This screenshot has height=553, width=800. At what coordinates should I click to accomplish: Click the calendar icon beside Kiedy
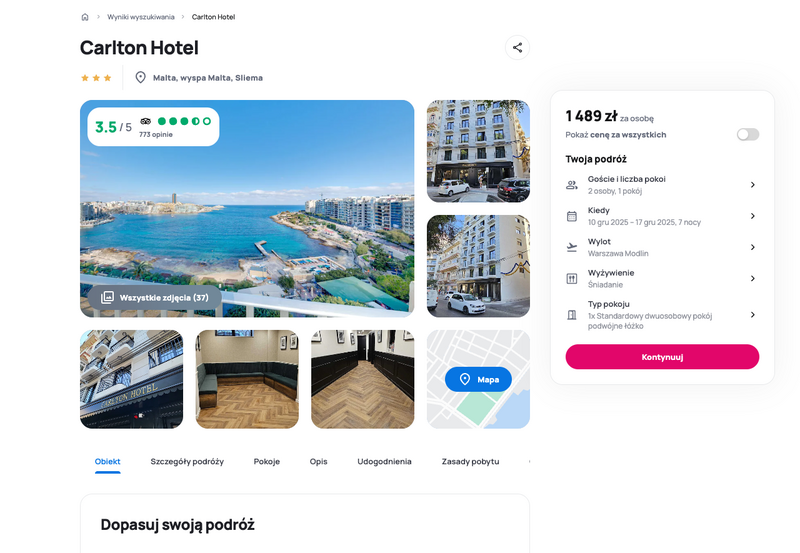(x=572, y=216)
